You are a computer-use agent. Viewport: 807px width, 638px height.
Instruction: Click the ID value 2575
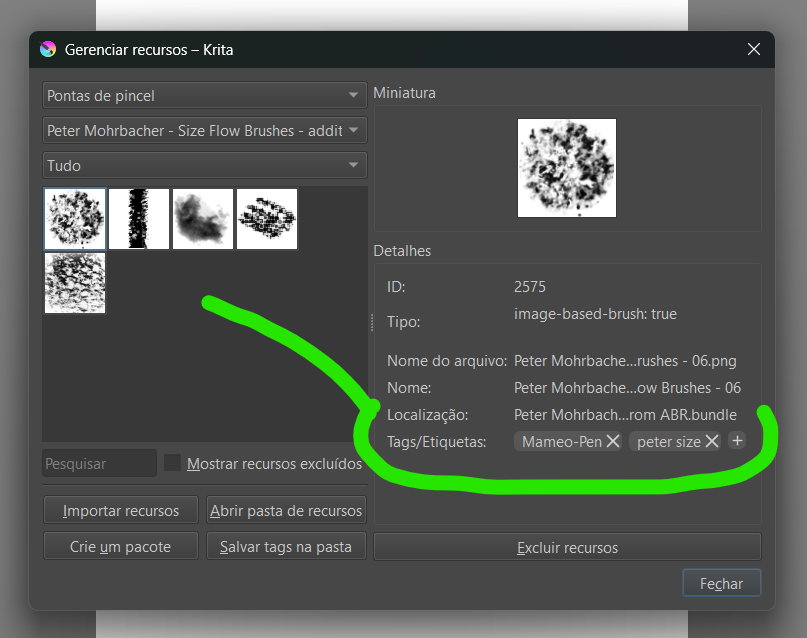point(530,287)
